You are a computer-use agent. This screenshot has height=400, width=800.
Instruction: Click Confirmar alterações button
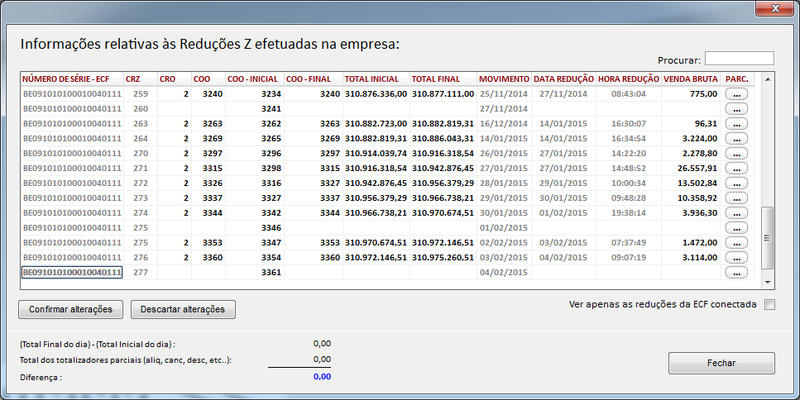tap(70, 309)
